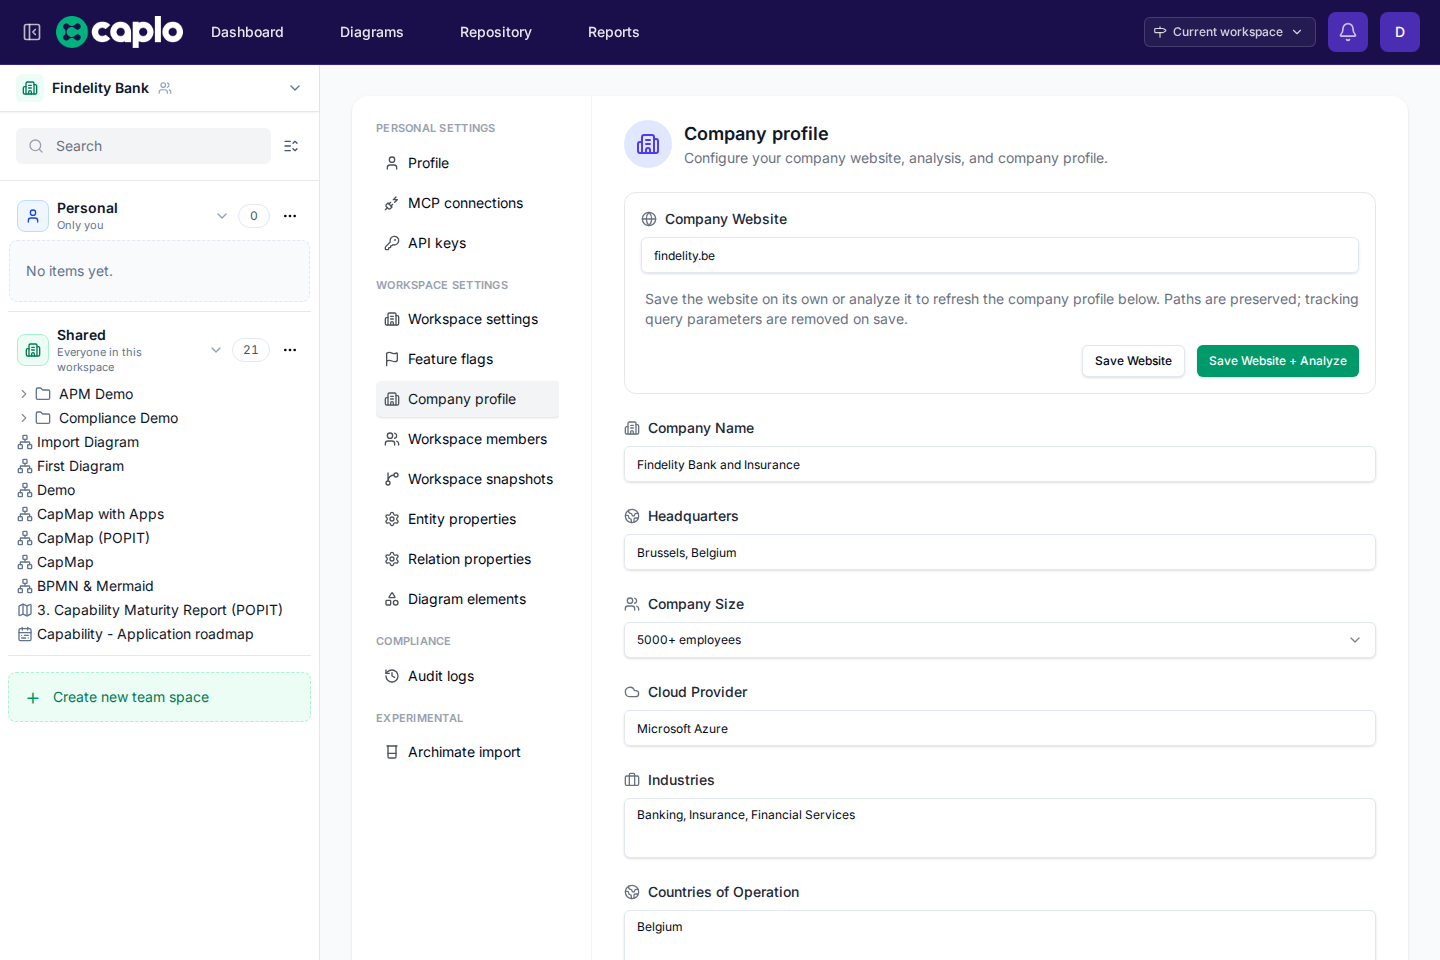Click the Audit logs history icon
This screenshot has width=1440, height=960.
coord(392,676)
